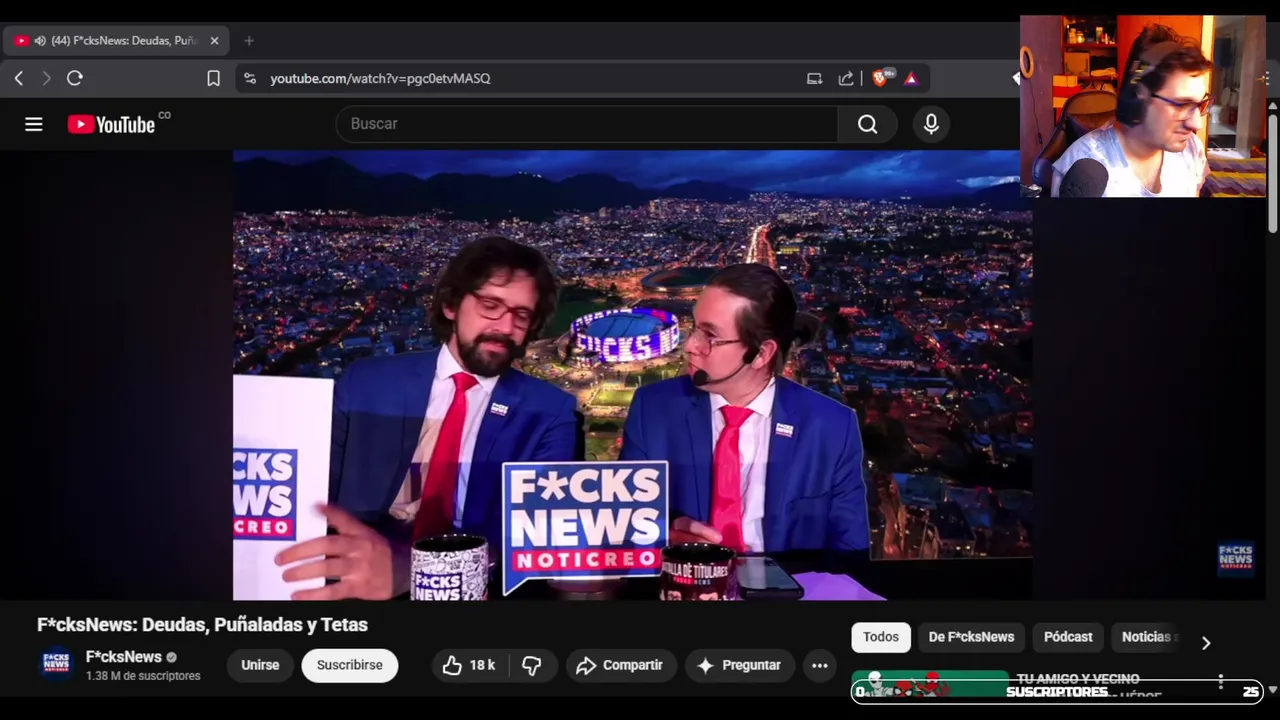Open the F*cksNews channel name link
1280x720 pixels.
point(124,657)
